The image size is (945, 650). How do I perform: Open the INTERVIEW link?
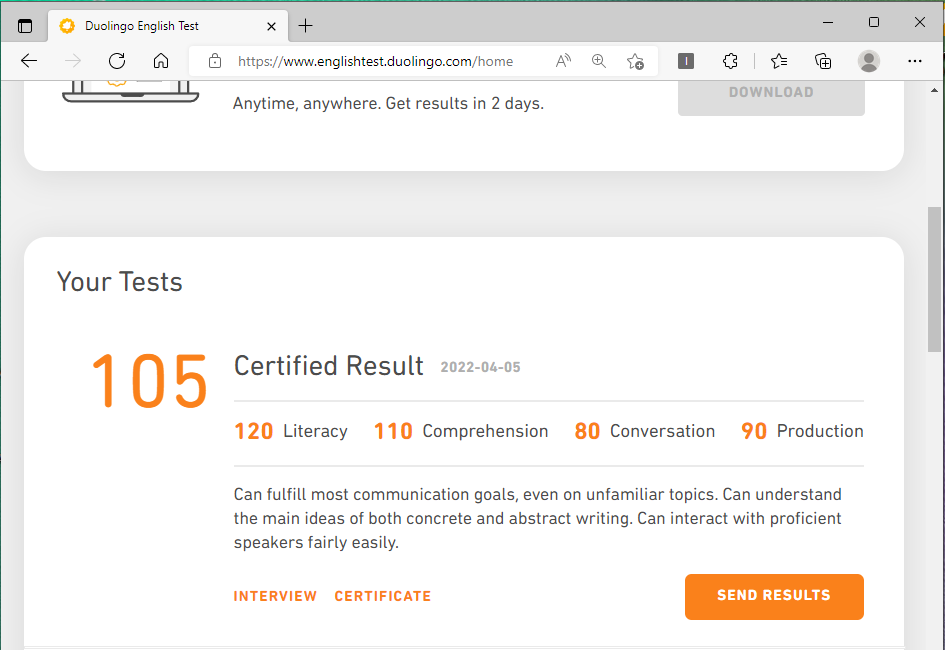pos(275,596)
